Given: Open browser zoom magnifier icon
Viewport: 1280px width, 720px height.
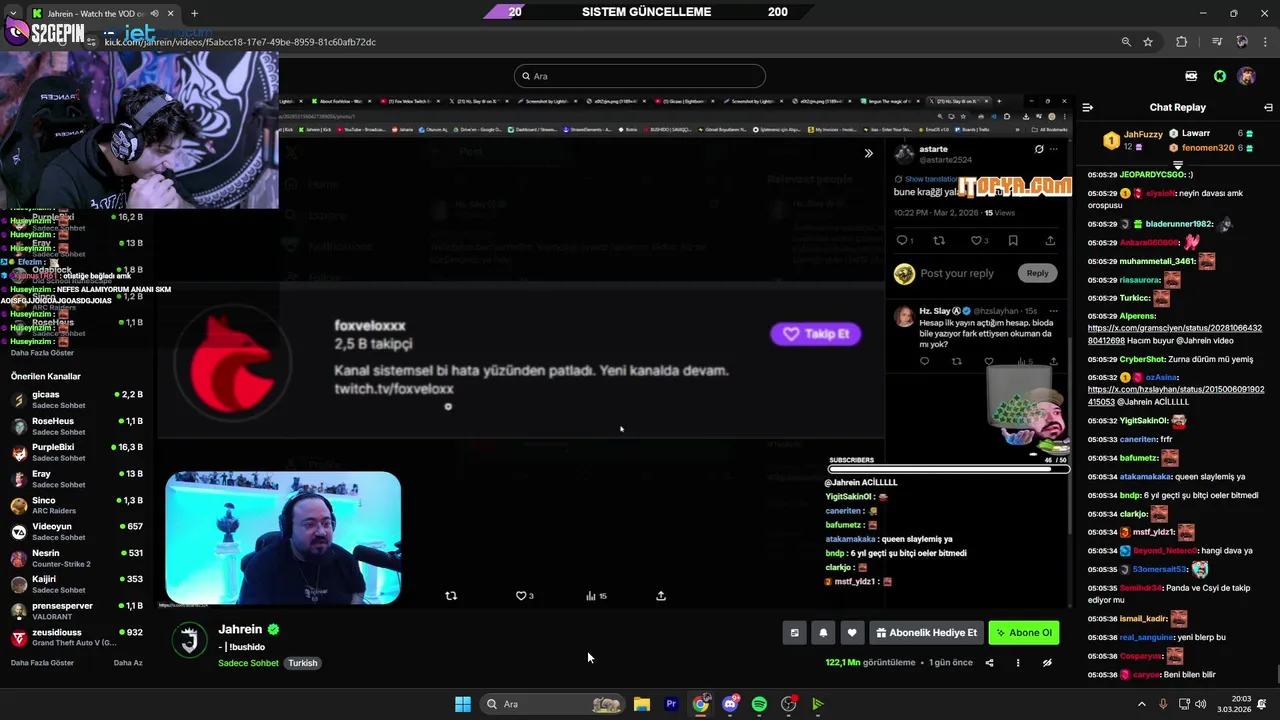Looking at the screenshot, I should coord(1126,42).
